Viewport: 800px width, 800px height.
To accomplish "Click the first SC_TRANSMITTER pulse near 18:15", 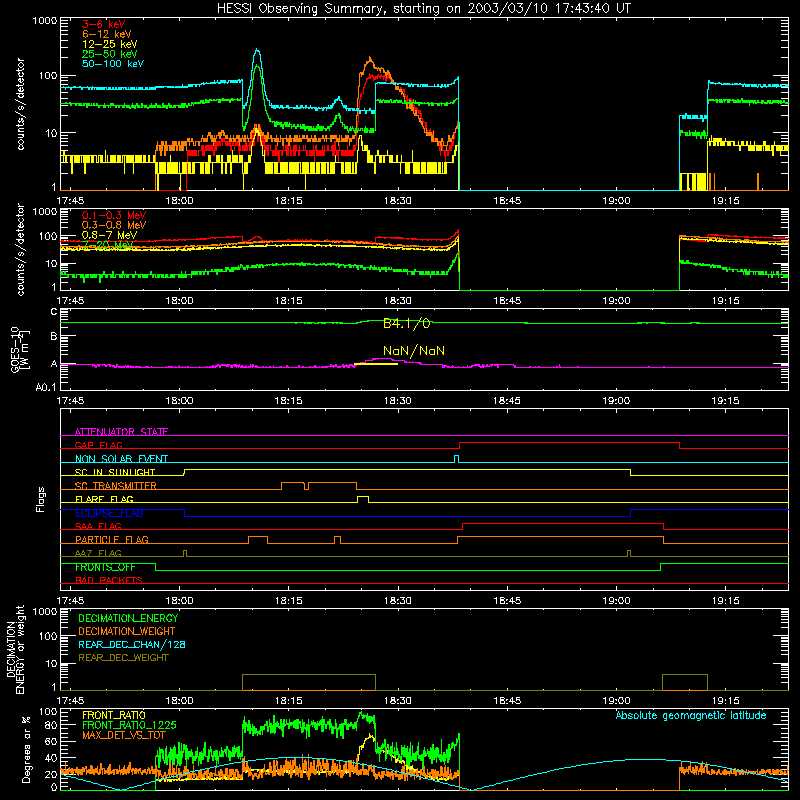I will click(293, 485).
